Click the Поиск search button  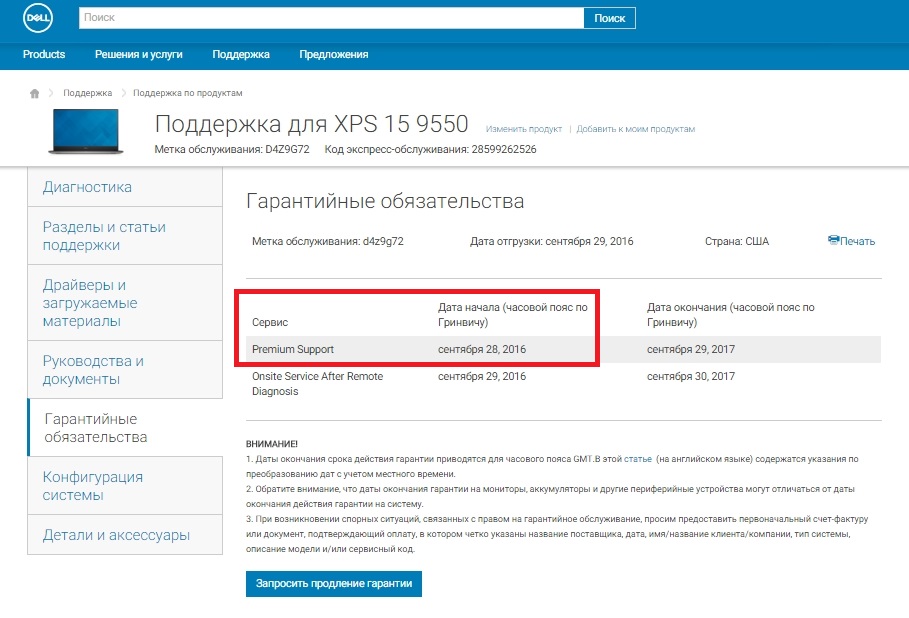[609, 18]
